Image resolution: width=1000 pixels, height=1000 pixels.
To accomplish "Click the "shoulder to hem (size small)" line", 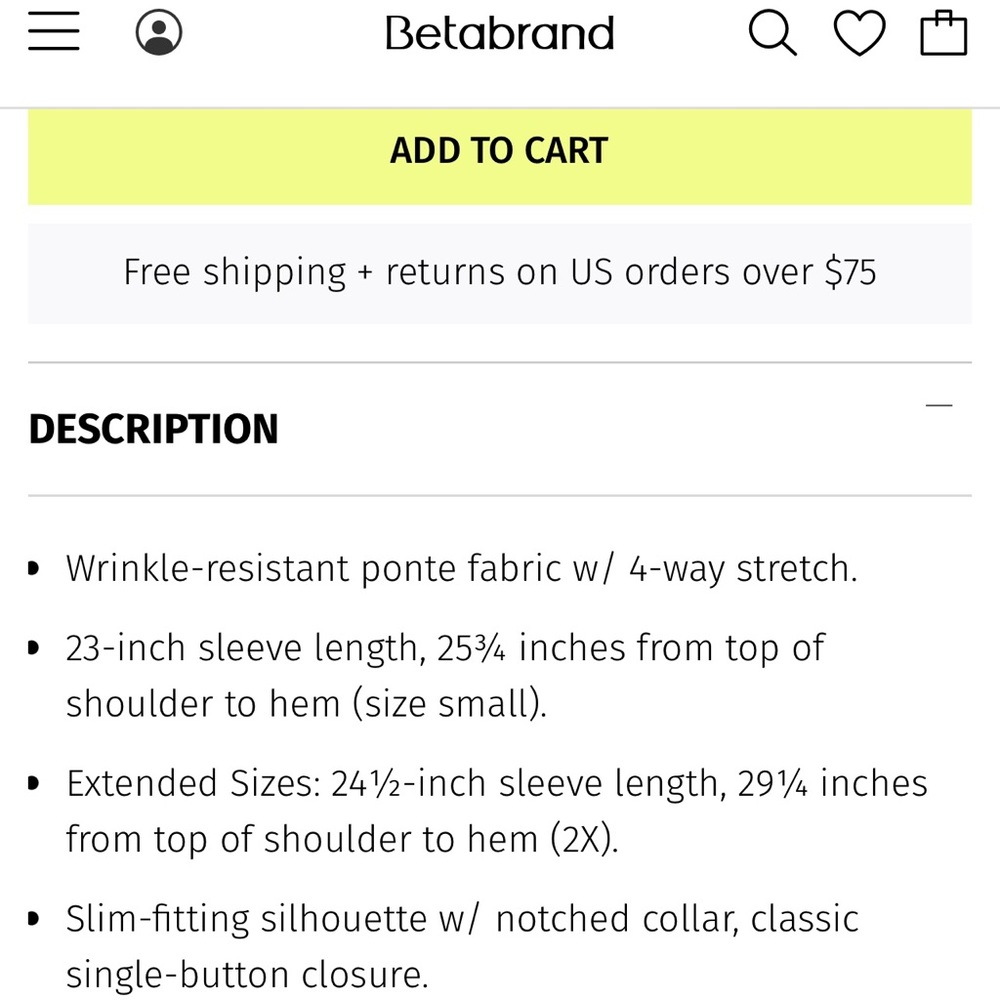I will [x=306, y=704].
